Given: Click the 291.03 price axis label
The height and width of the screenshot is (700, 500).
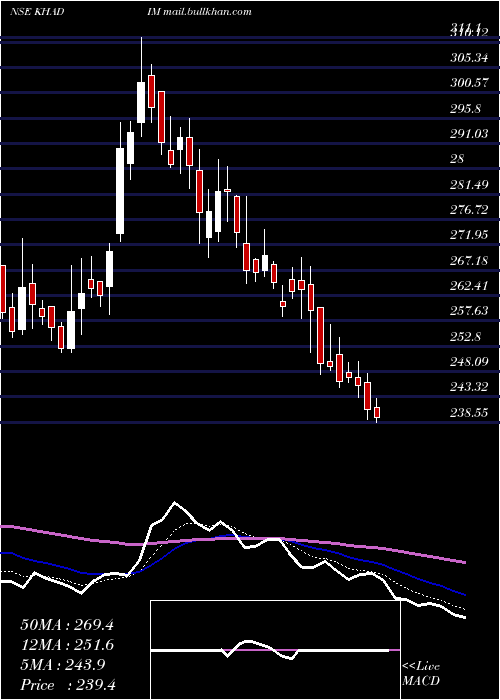Looking at the screenshot, I should 469,133.
